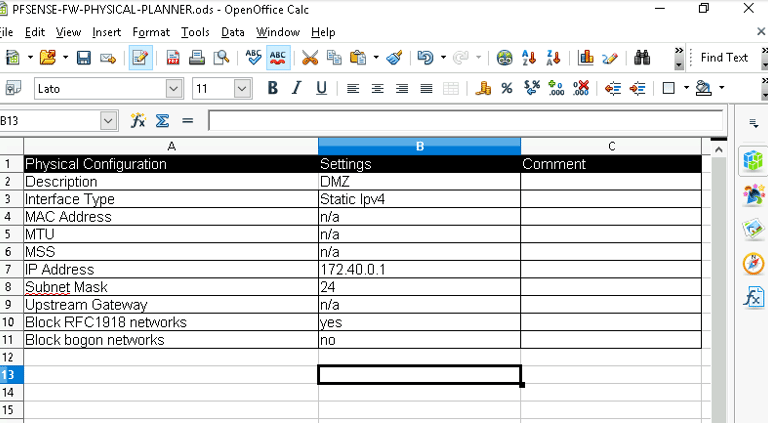Toggle Show Draw Functions
The width and height of the screenshot is (768, 423).
tap(610, 58)
